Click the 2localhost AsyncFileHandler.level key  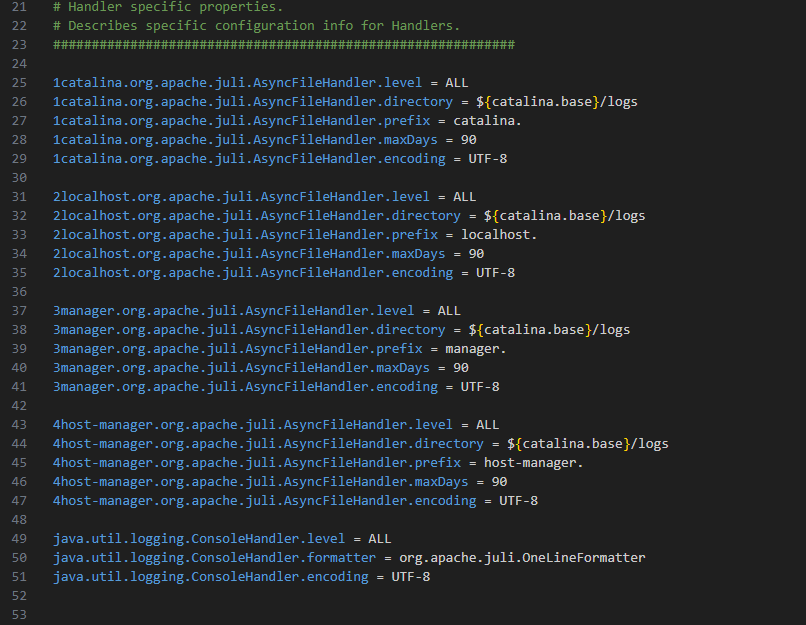tap(241, 197)
